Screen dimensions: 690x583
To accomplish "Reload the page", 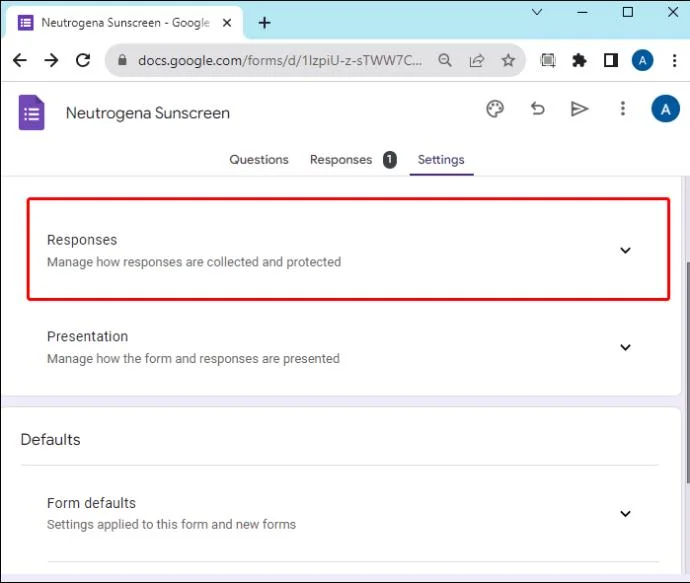I will pyautogui.click(x=83, y=60).
